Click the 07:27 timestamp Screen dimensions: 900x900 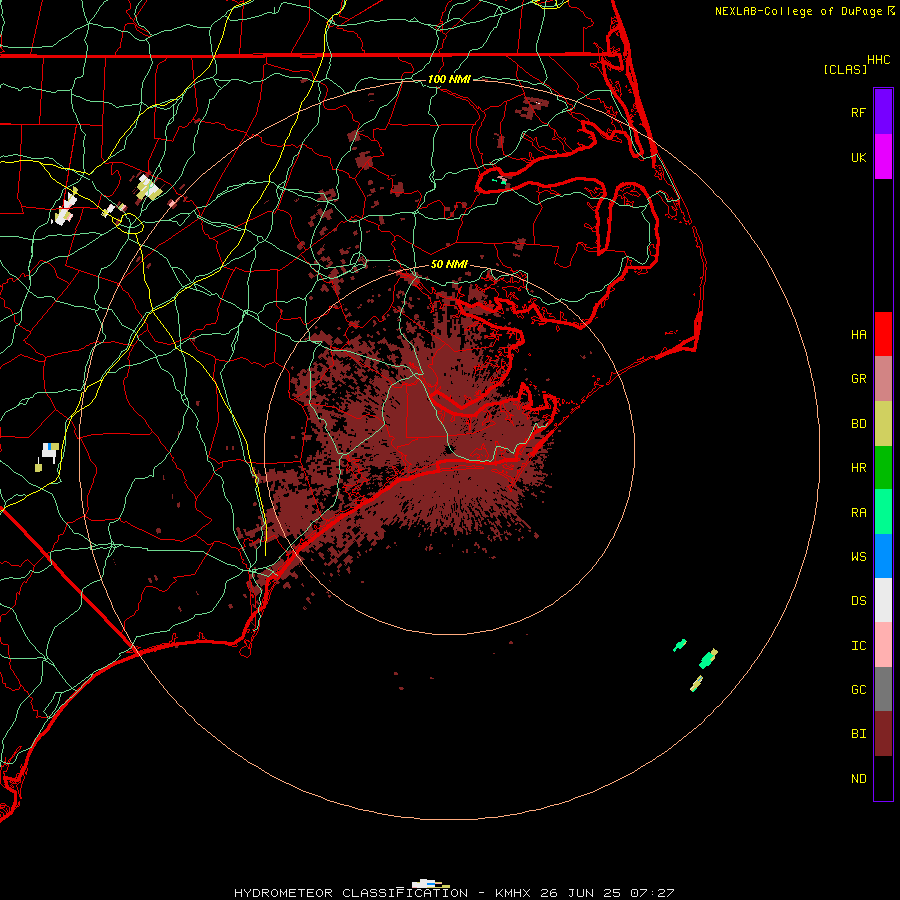click(652, 893)
